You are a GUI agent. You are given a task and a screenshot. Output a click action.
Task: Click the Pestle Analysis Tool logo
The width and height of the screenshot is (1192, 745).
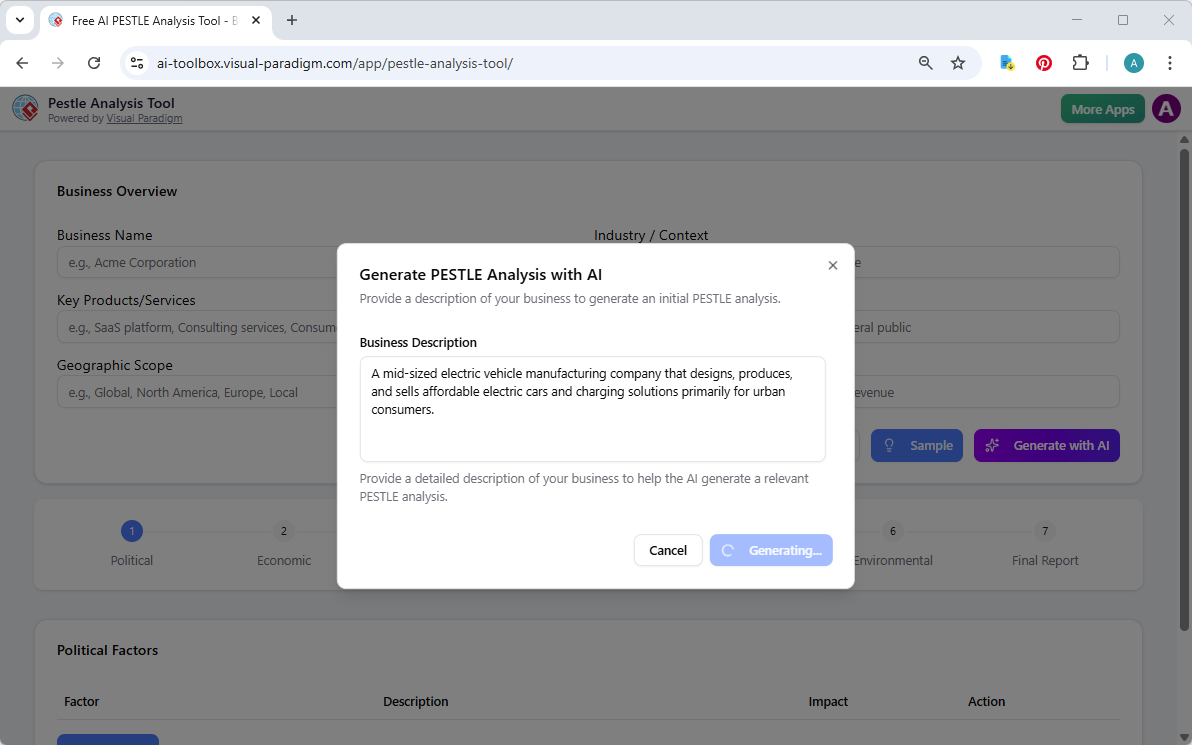tap(25, 108)
